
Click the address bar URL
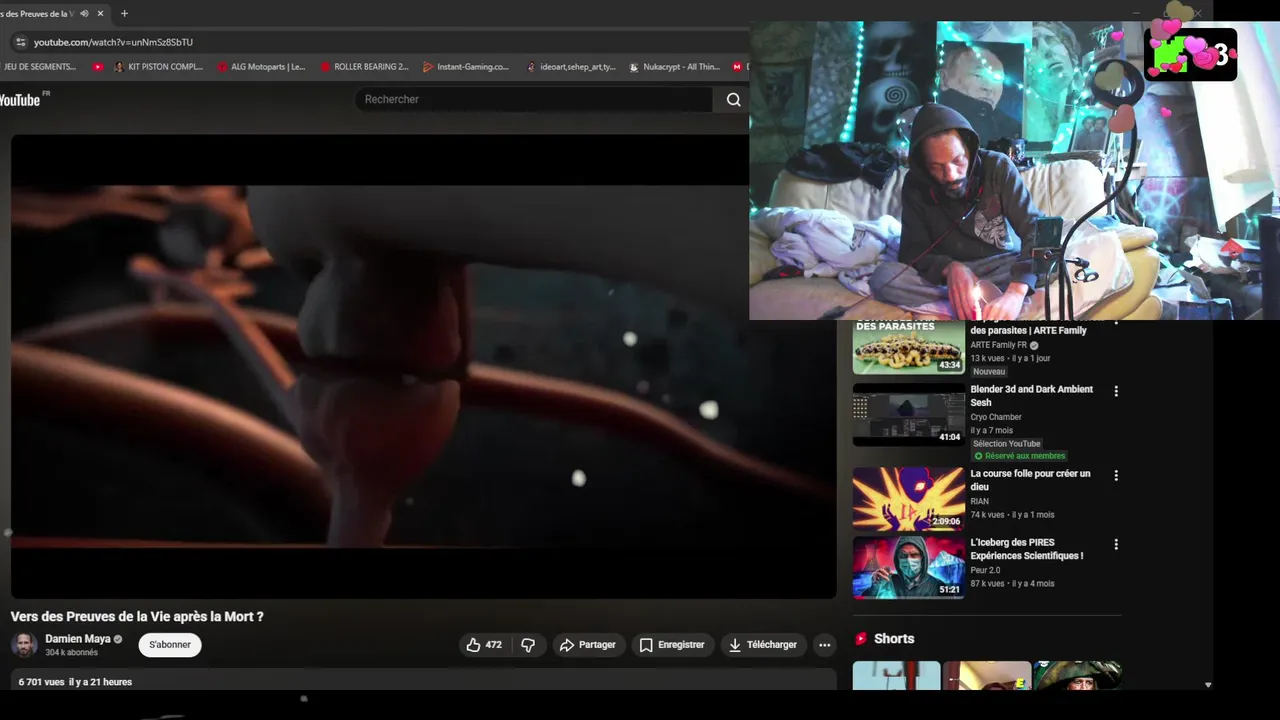tap(113, 42)
